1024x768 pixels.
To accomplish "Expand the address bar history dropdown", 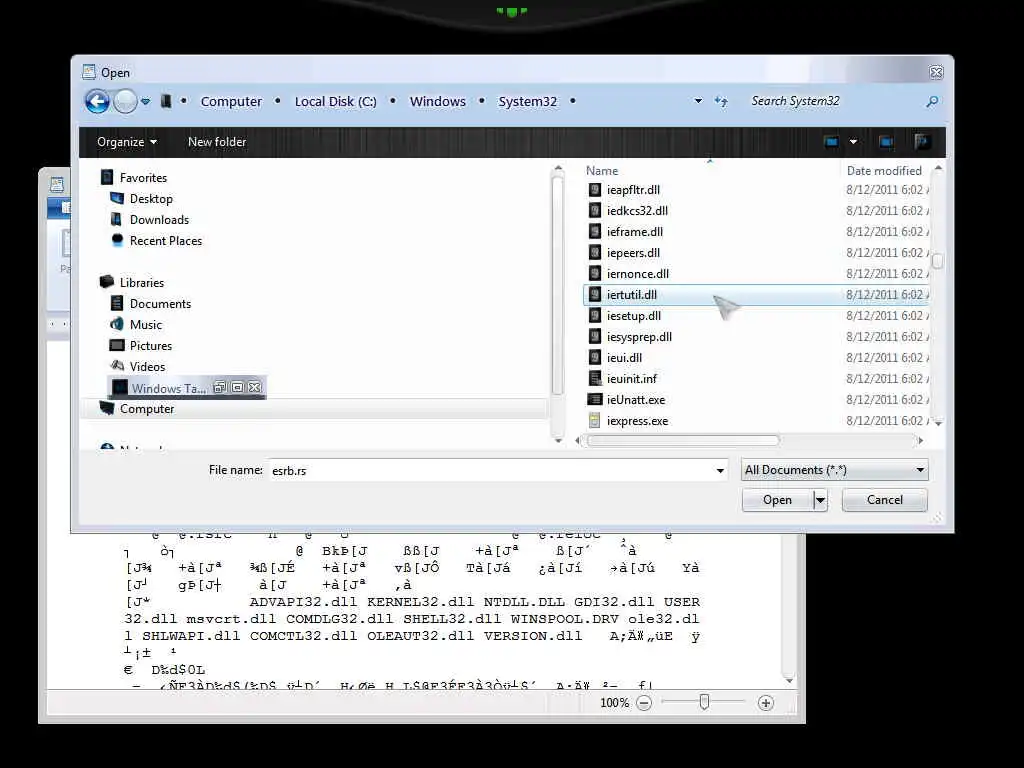I will click(x=698, y=101).
